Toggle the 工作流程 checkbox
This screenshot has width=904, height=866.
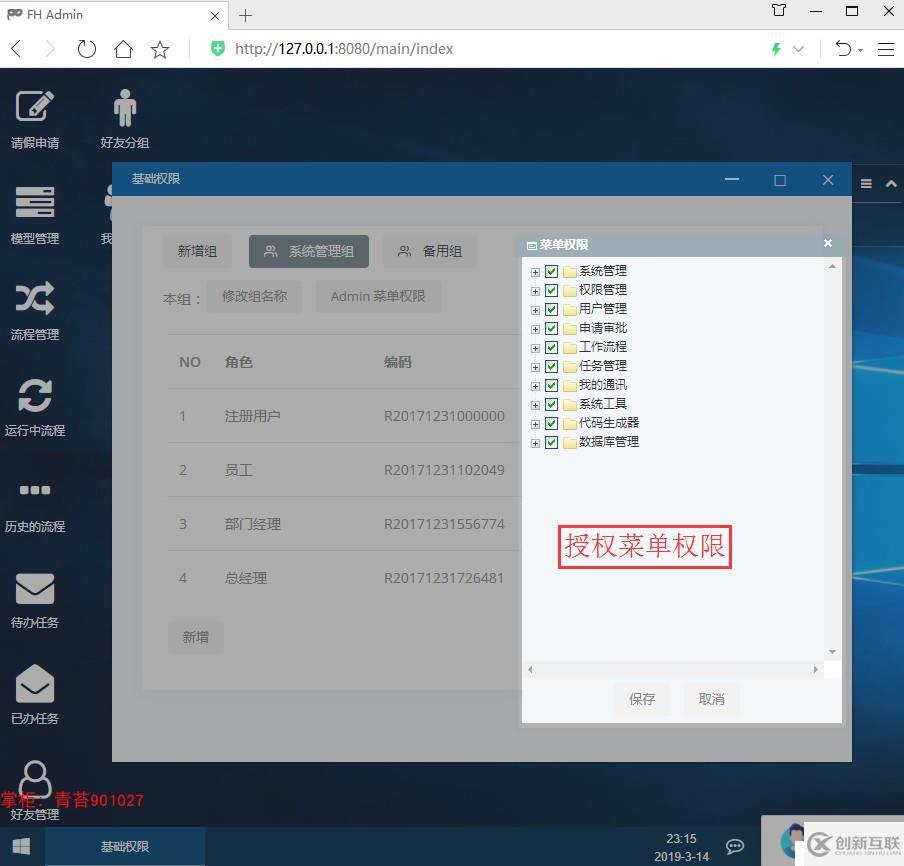click(551, 347)
